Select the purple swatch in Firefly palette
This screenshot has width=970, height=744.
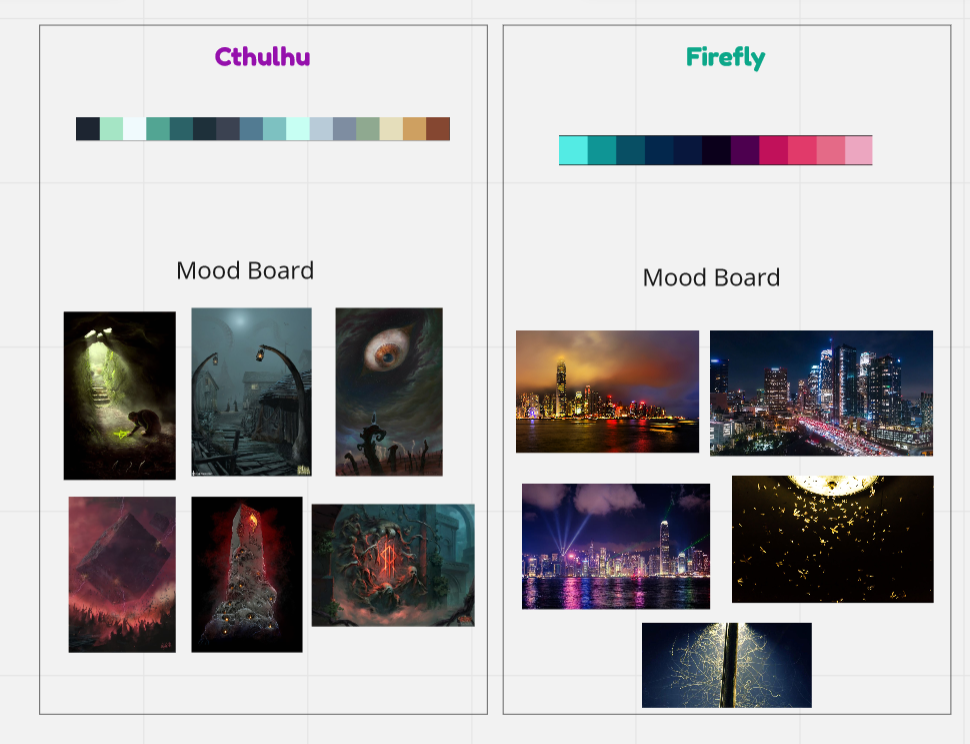tap(744, 150)
